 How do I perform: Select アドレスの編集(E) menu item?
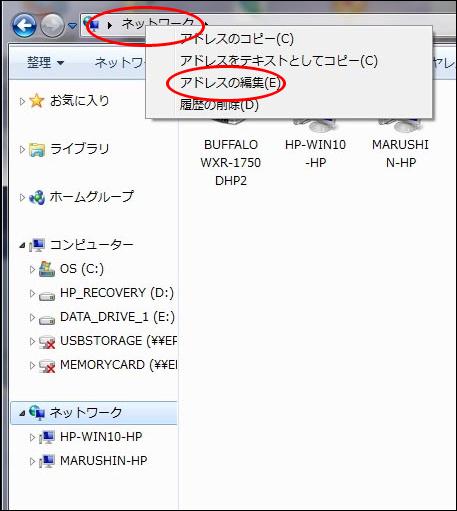(x=231, y=83)
